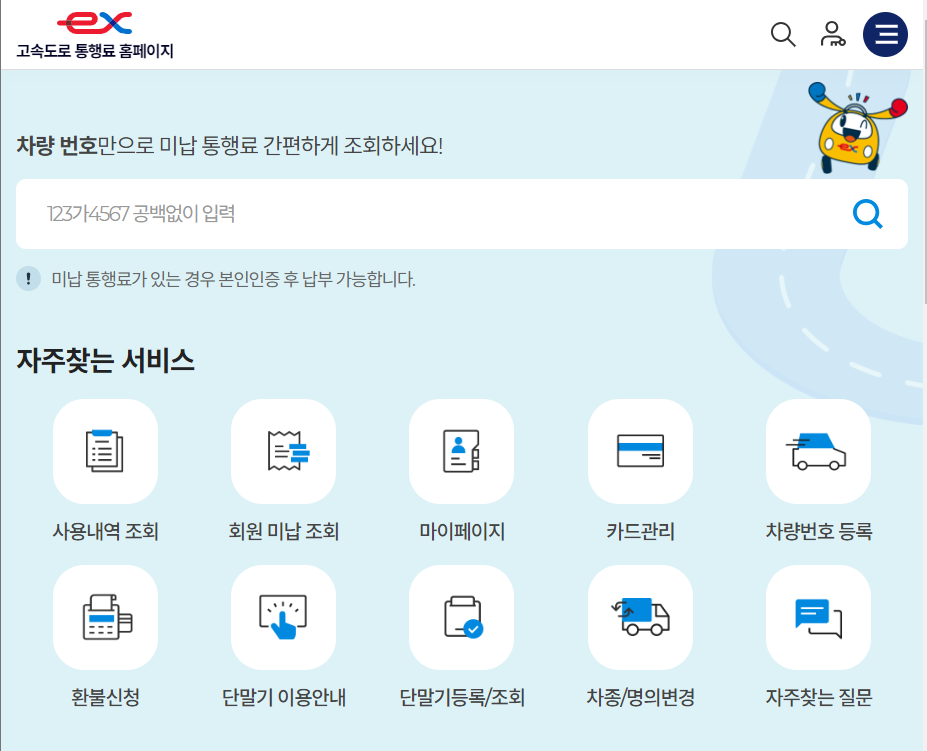Click the 자주찾는 질문 label

pos(819,697)
